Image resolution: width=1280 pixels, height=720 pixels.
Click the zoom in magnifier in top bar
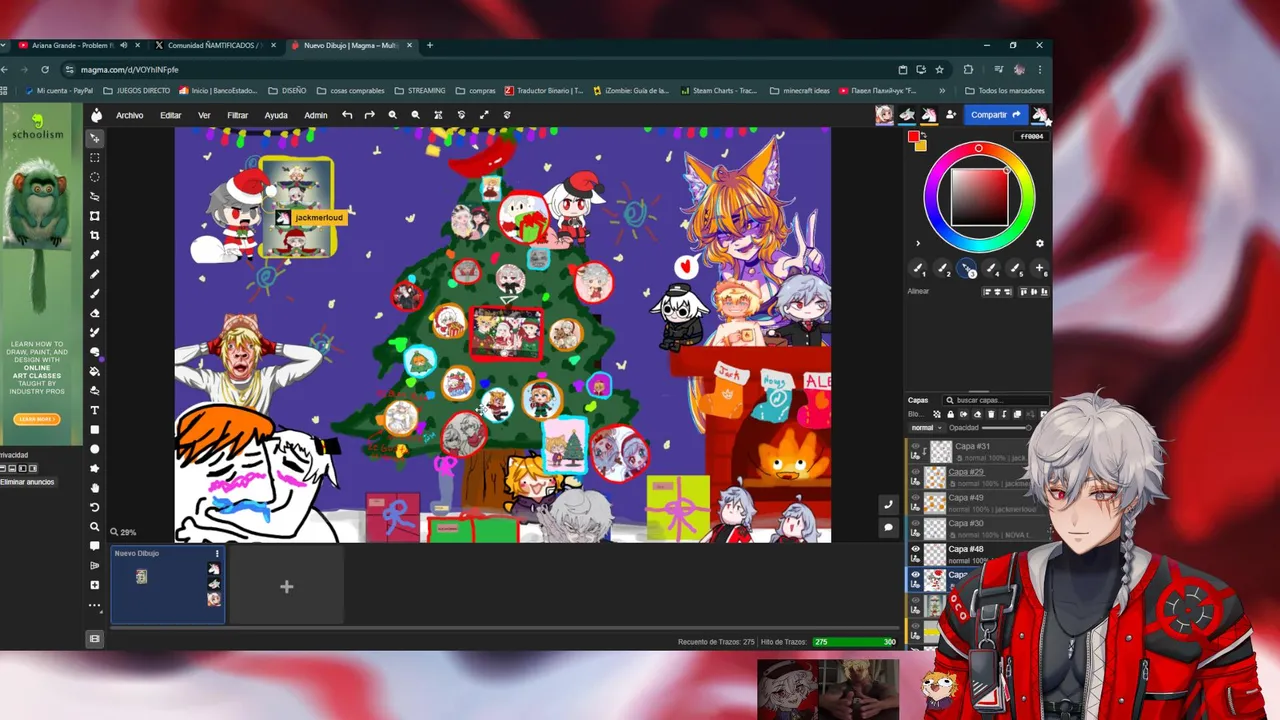(x=393, y=115)
